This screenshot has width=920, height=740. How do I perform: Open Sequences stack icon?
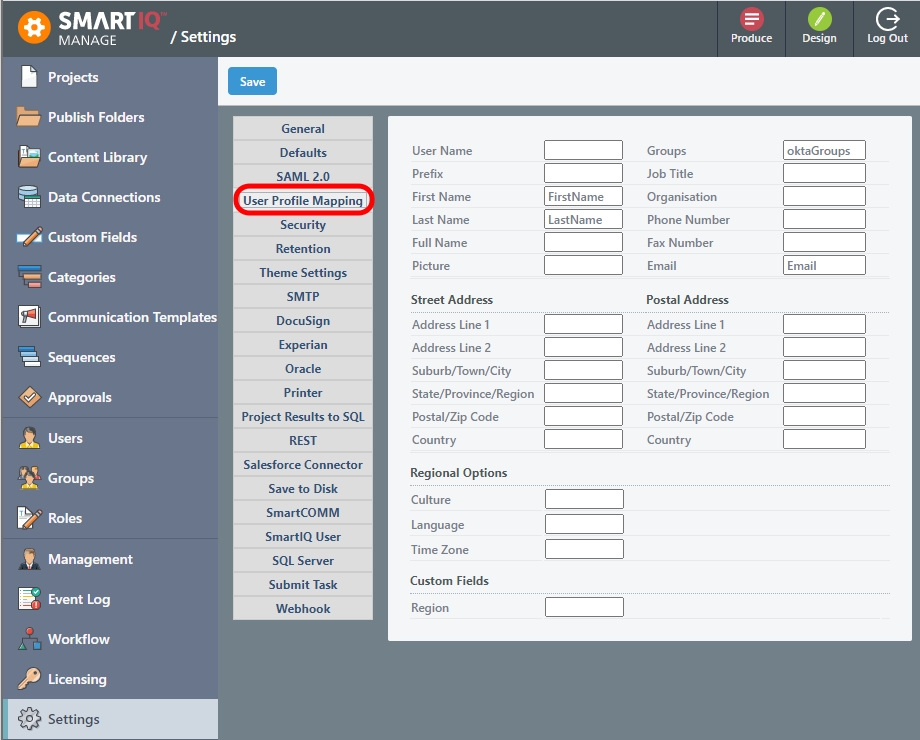click(29, 356)
